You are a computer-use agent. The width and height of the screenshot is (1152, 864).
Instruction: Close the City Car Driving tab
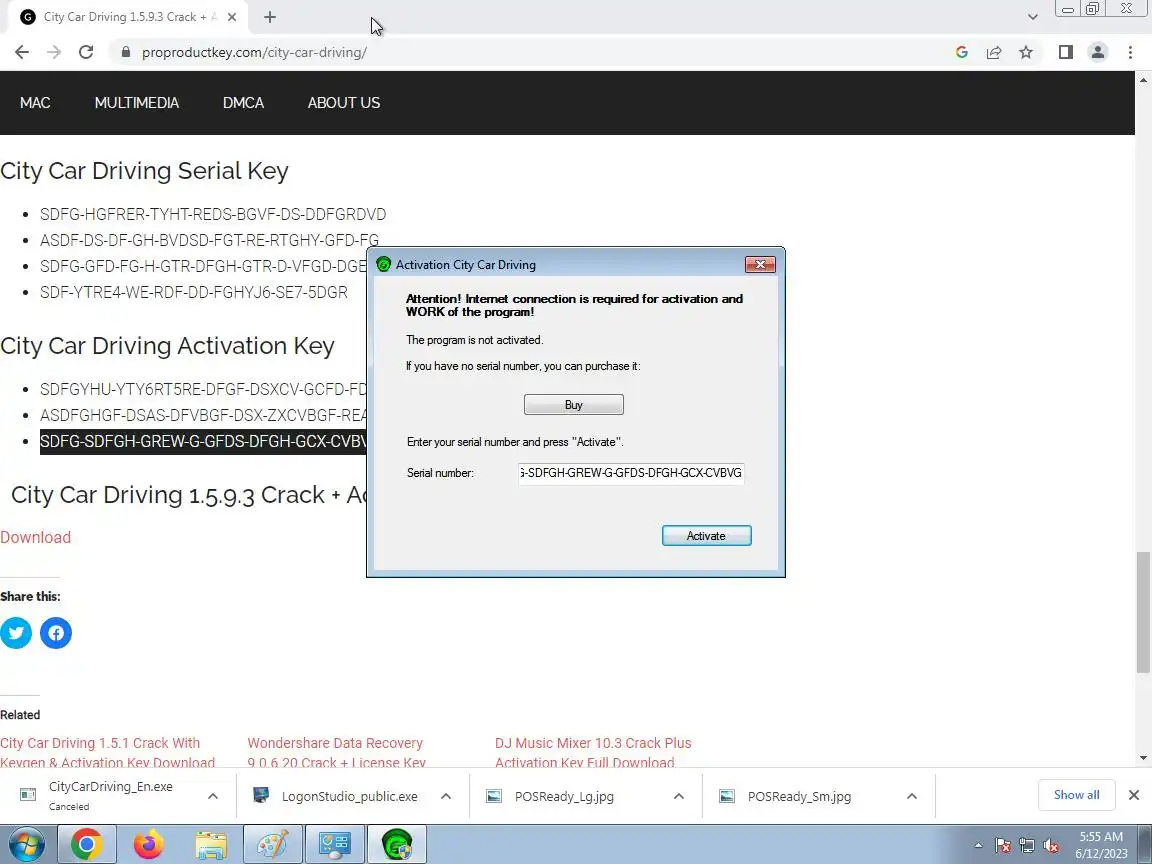point(232,17)
